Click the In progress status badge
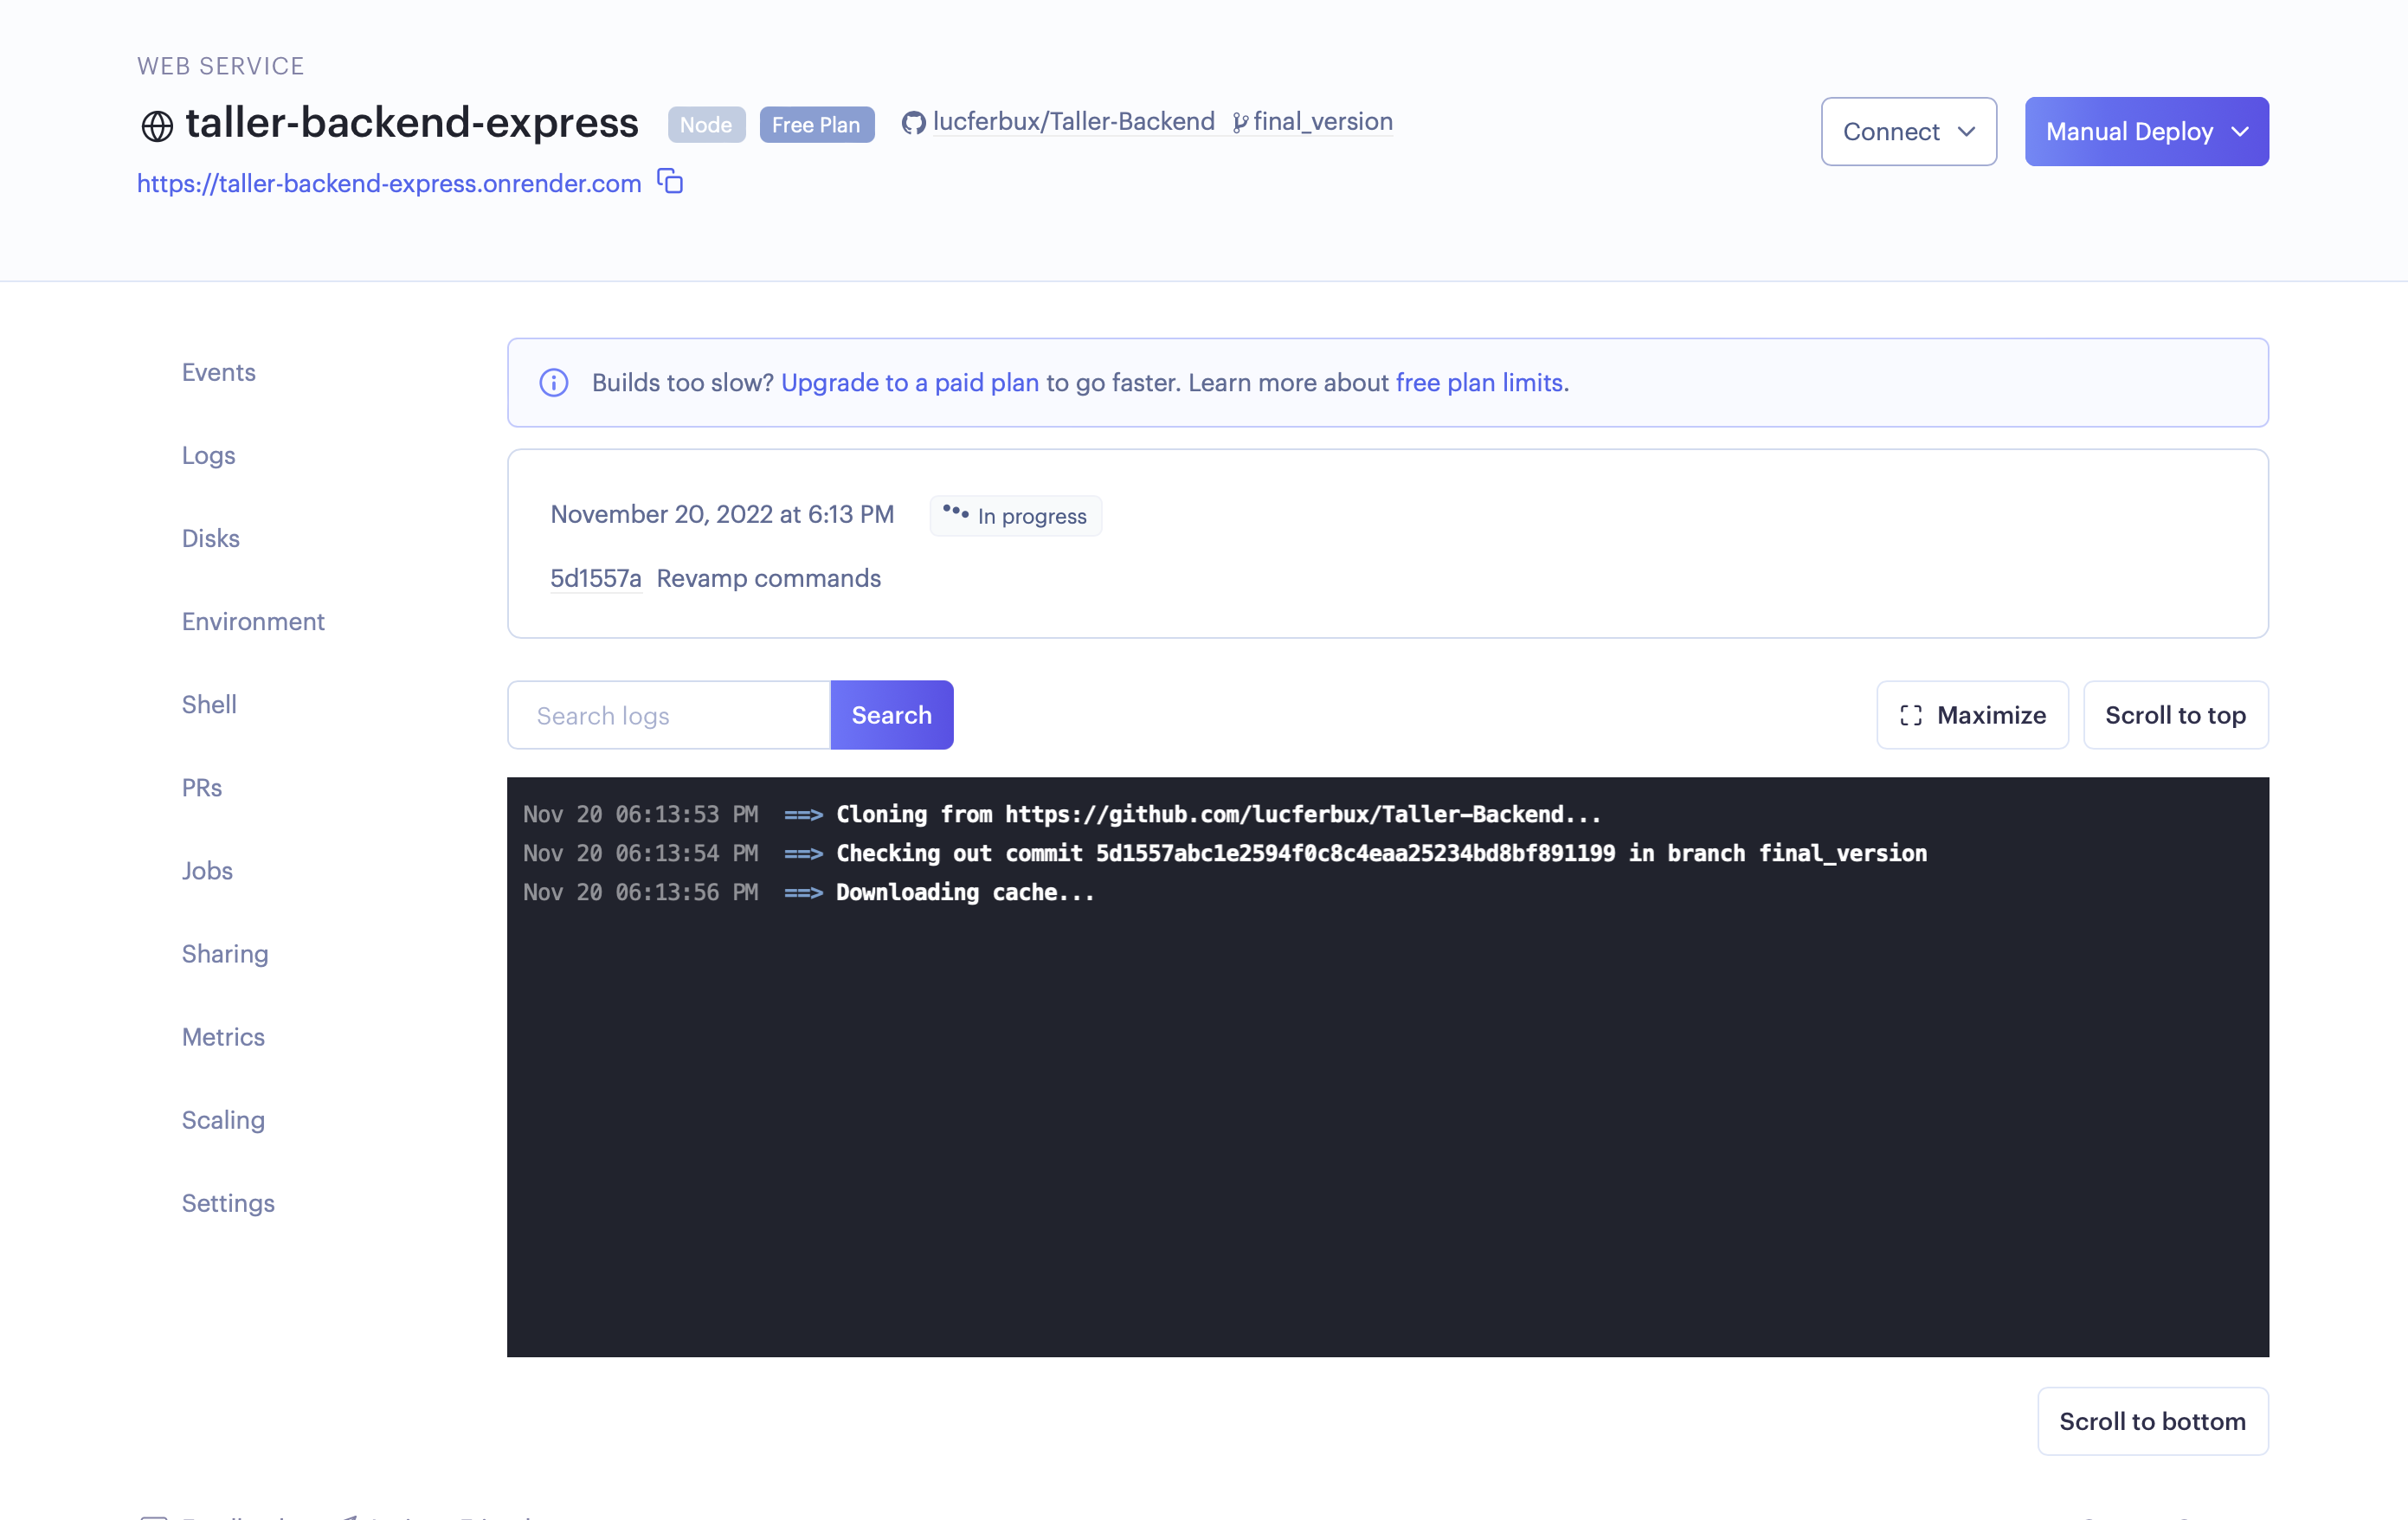The width and height of the screenshot is (2408, 1520). pyautogui.click(x=1015, y=516)
